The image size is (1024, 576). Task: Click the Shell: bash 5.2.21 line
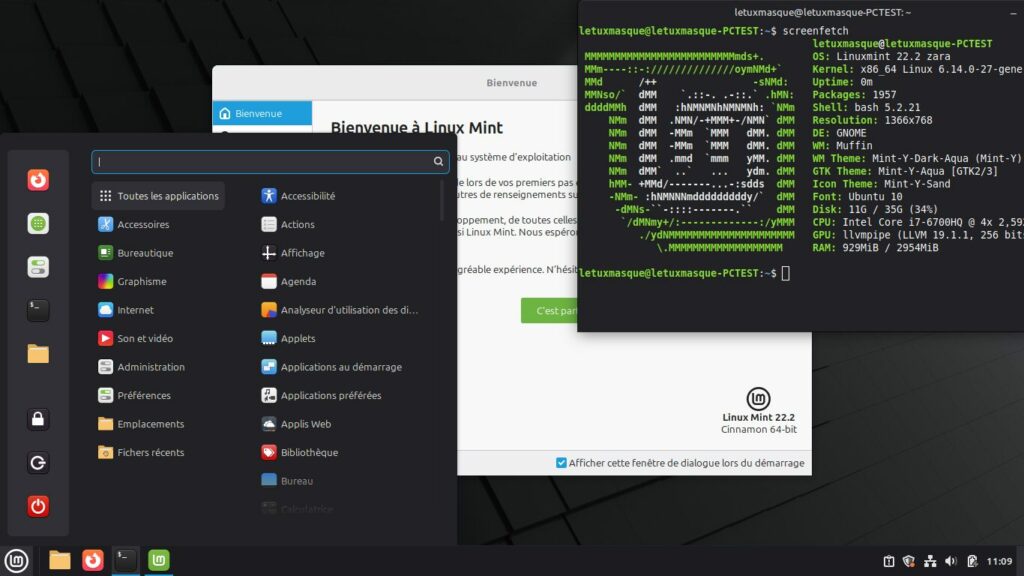[866, 107]
